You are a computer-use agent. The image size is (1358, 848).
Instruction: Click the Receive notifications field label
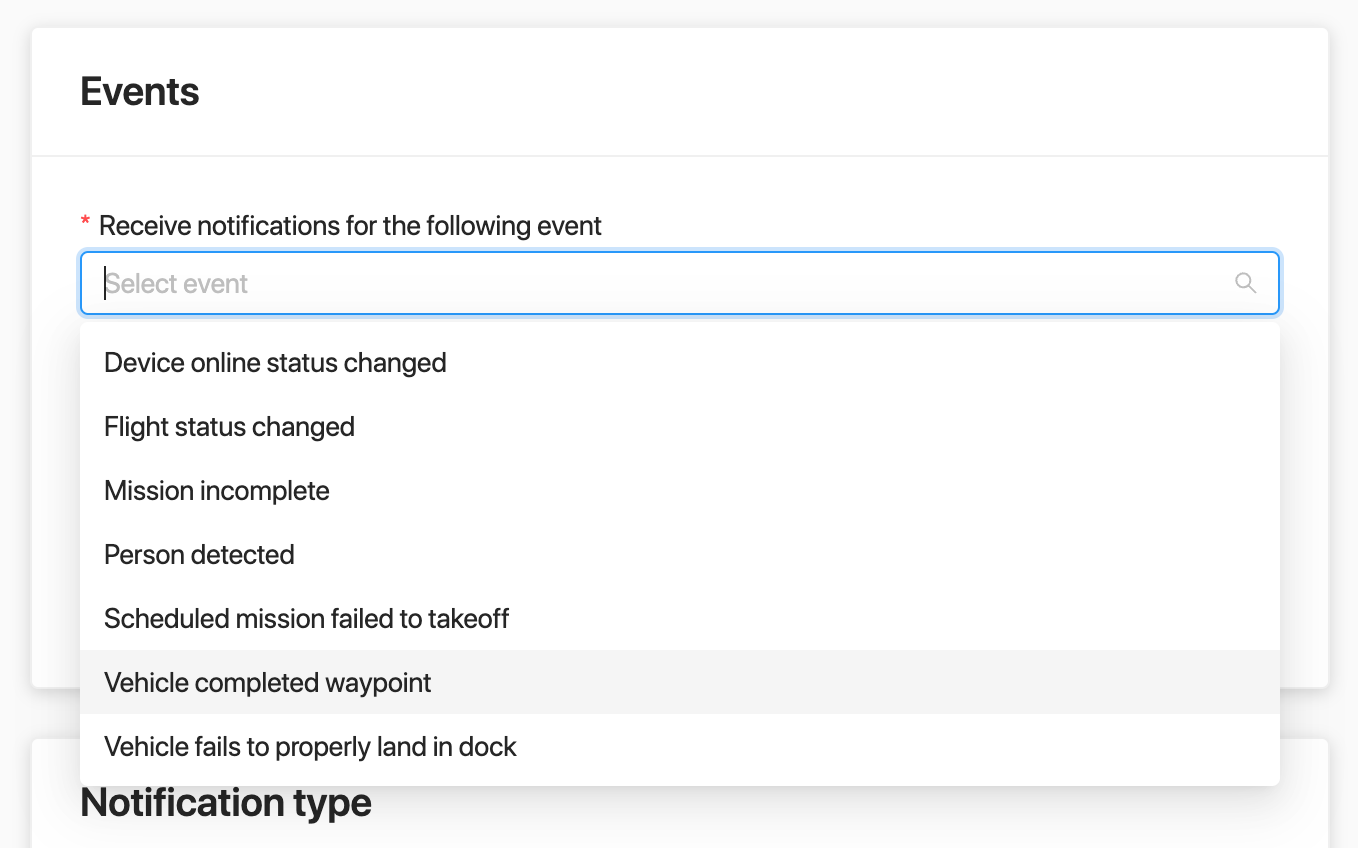tap(350, 226)
